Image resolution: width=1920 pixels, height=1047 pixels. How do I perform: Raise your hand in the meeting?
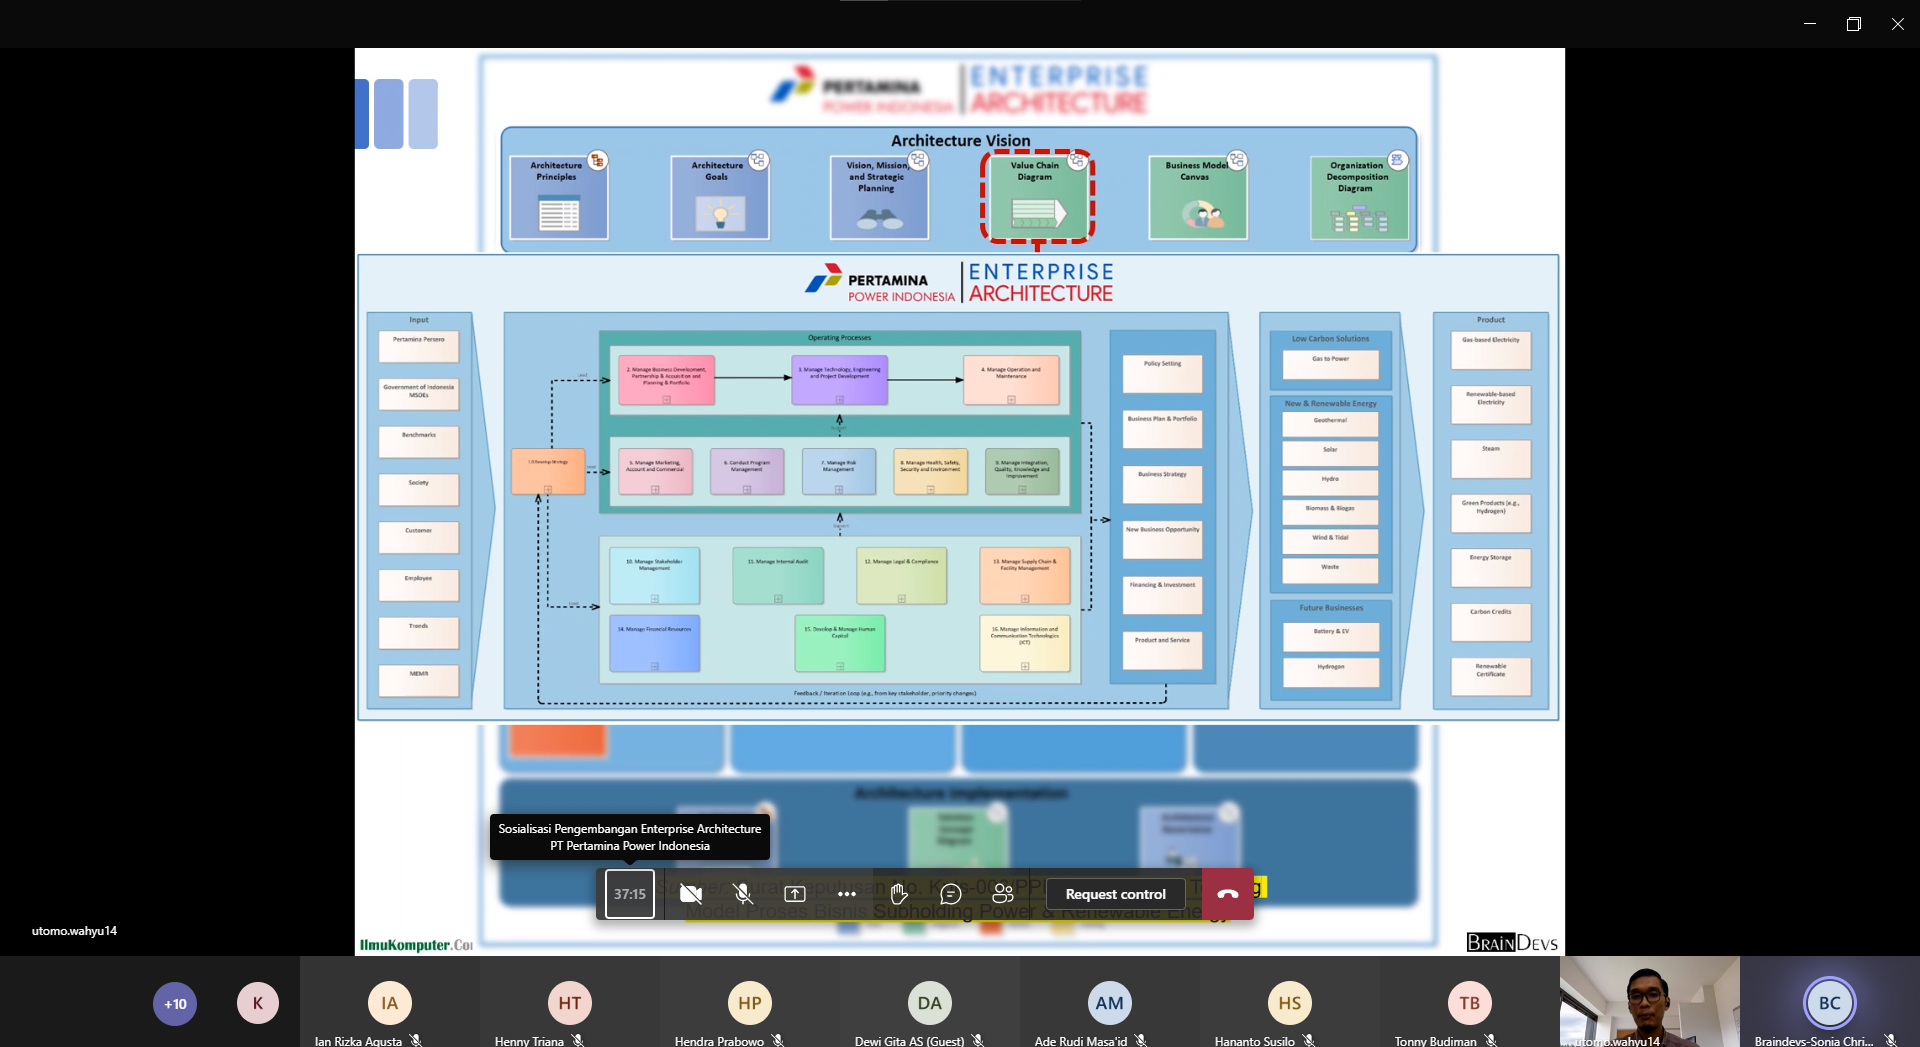click(899, 894)
